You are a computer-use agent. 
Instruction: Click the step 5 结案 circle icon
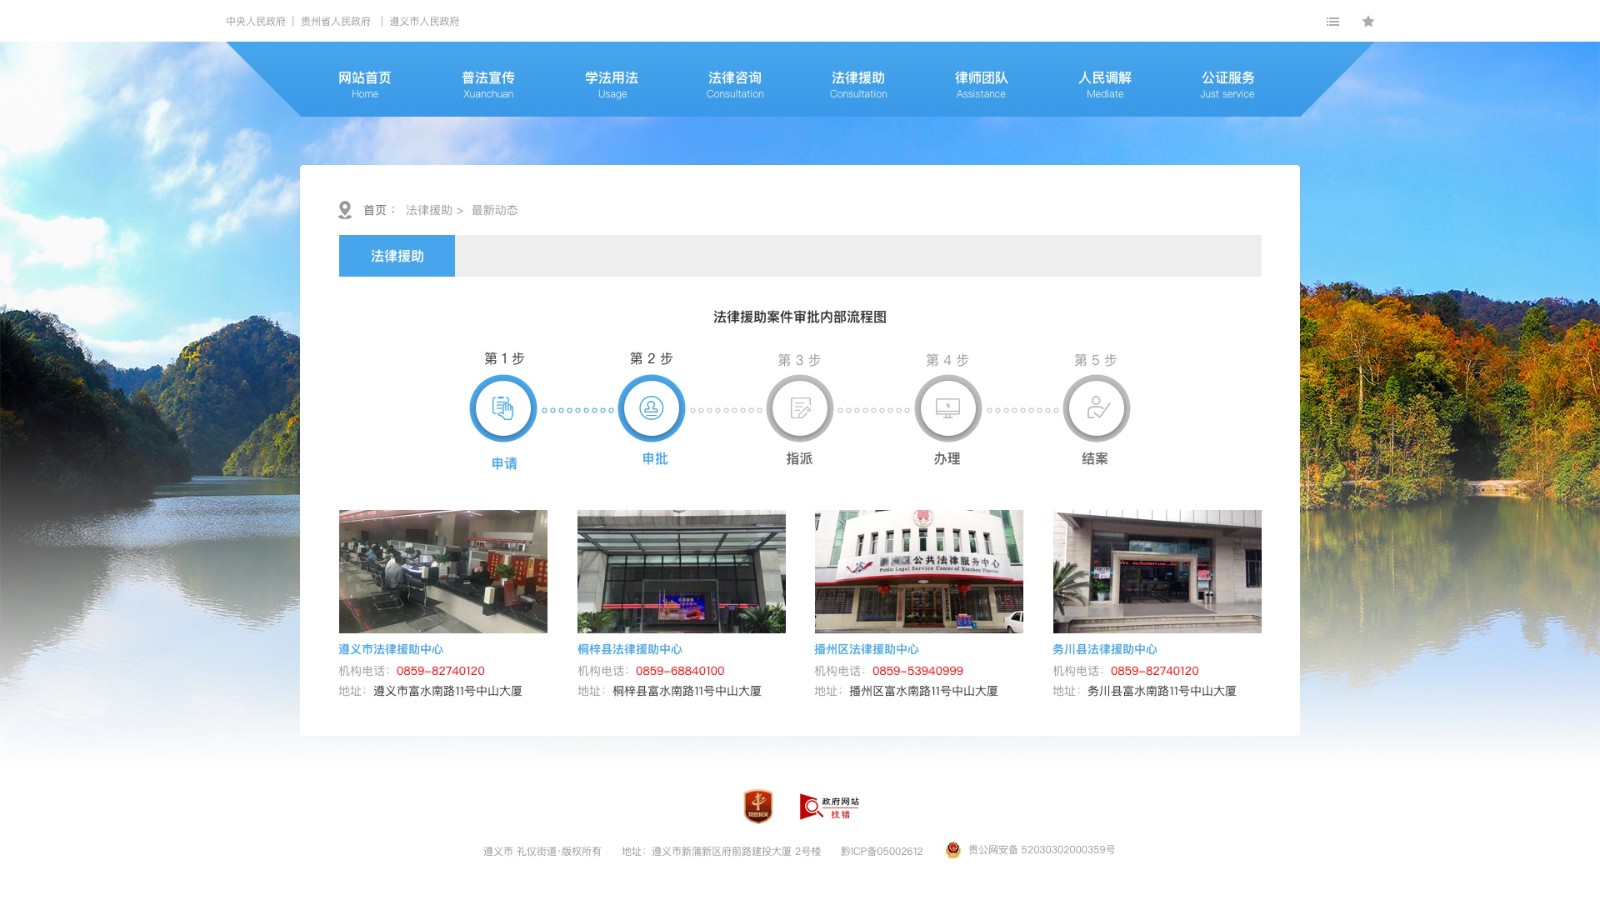pos(1096,408)
